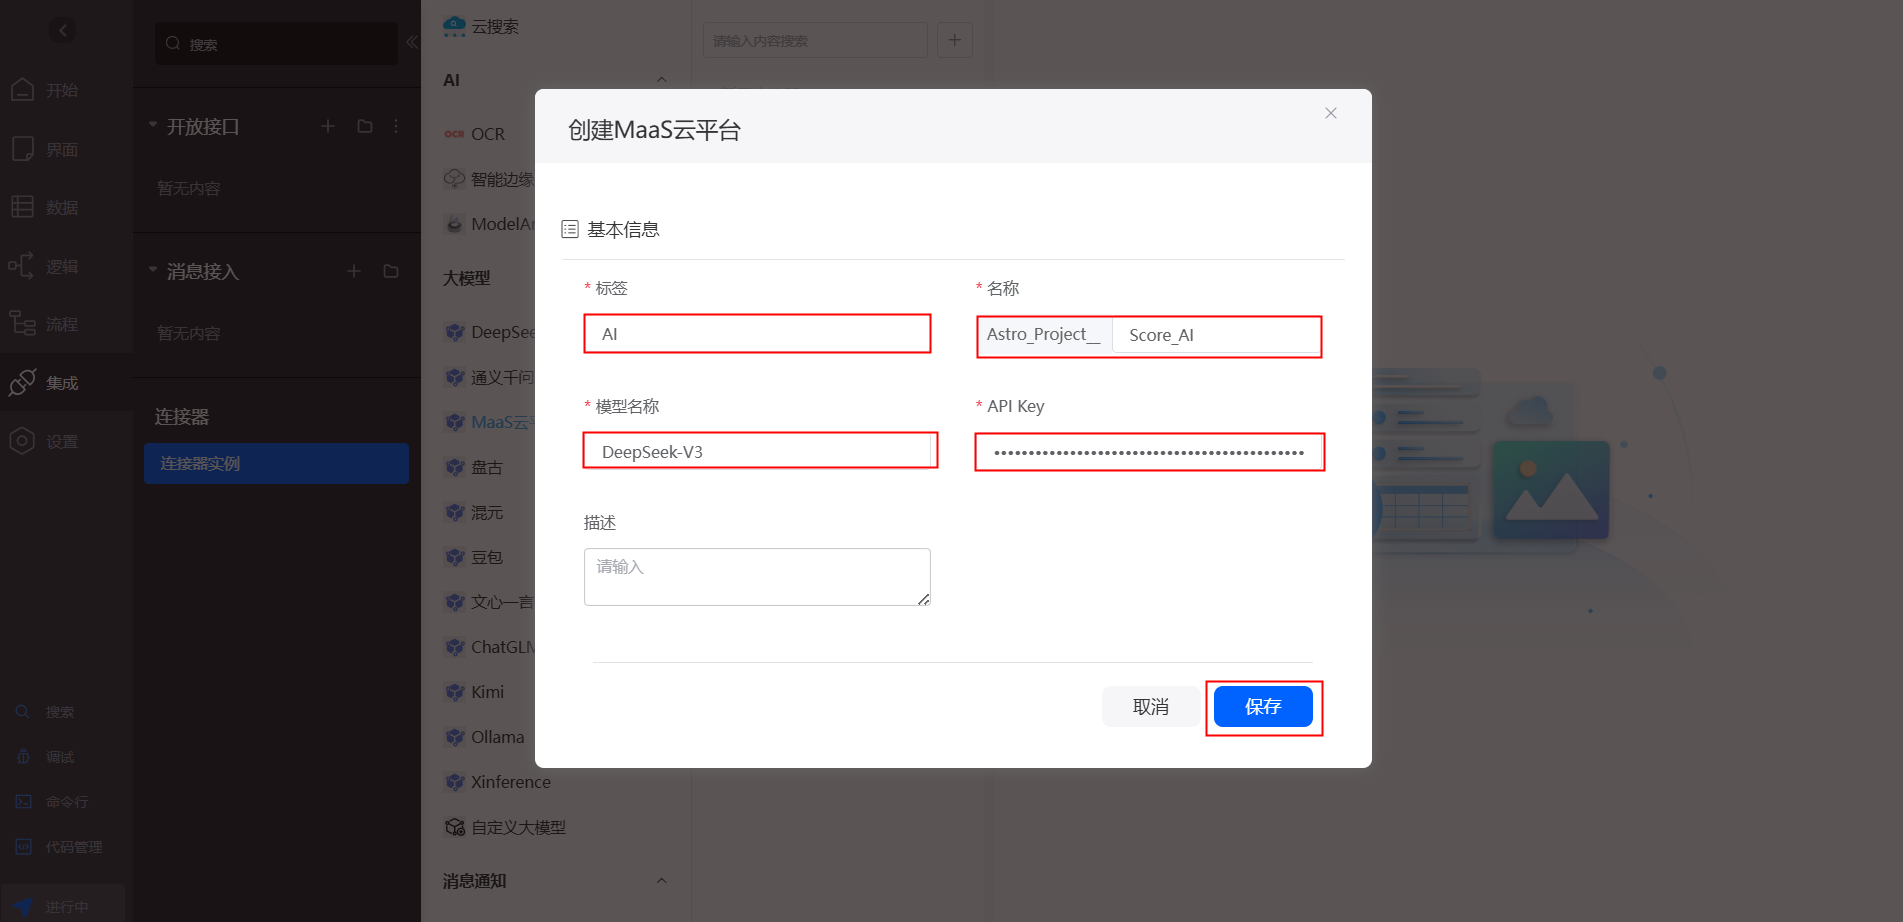Image resolution: width=1903 pixels, height=922 pixels.
Task: Open the 命令行 command line tool
Action: pos(52,802)
